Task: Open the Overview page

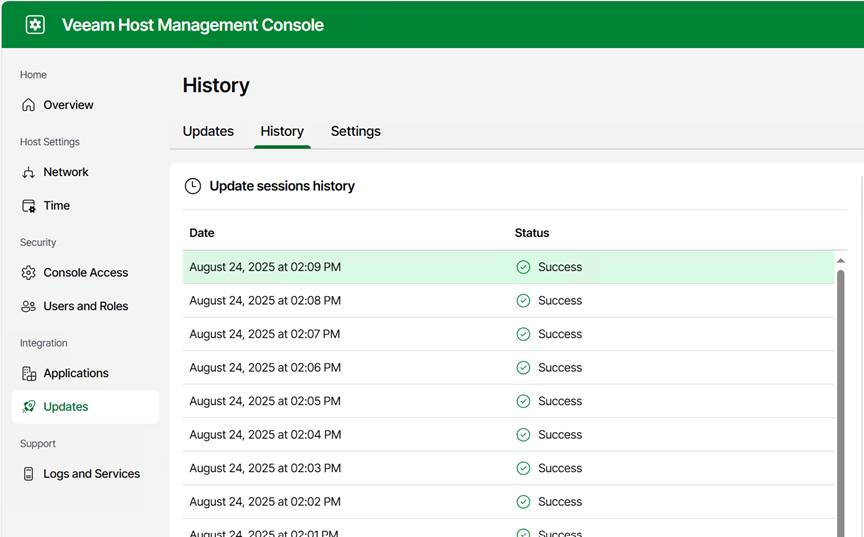Action: (85, 105)
